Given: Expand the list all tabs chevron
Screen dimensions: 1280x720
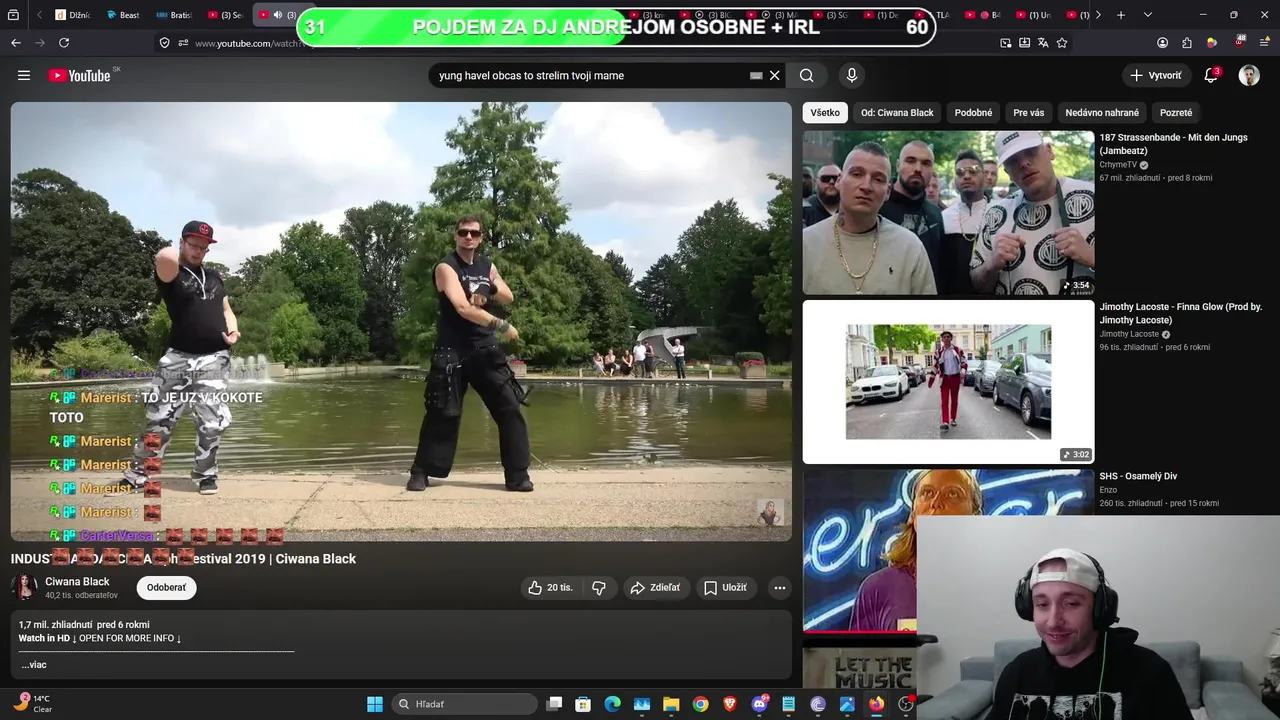Looking at the screenshot, I should pyautogui.click(x=1148, y=15).
